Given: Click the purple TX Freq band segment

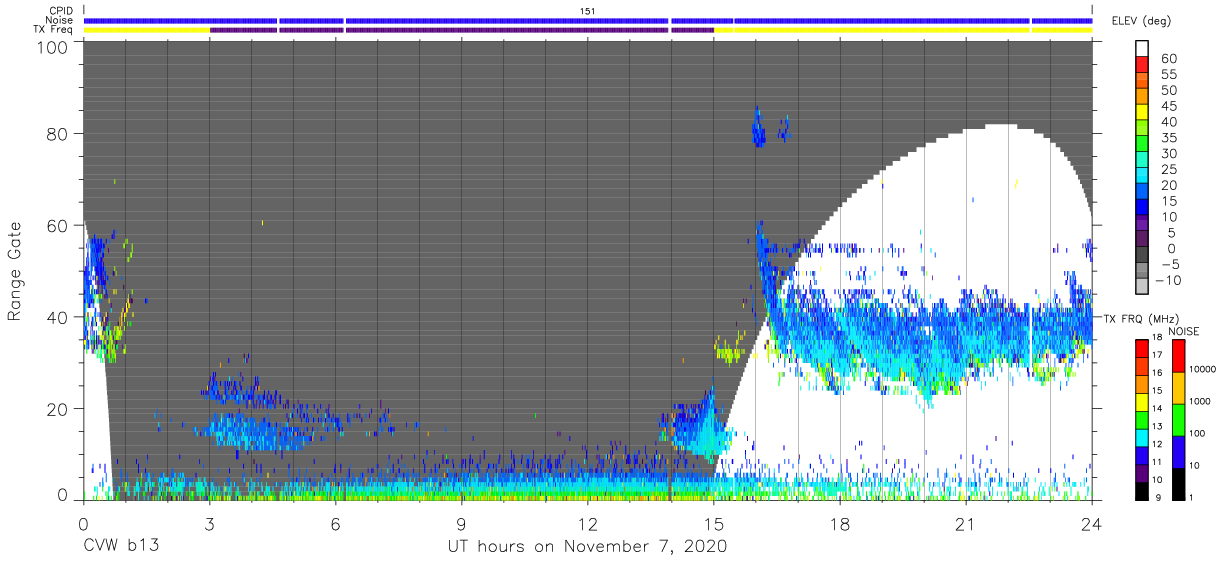Looking at the screenshot, I should pyautogui.click(x=461, y=30).
